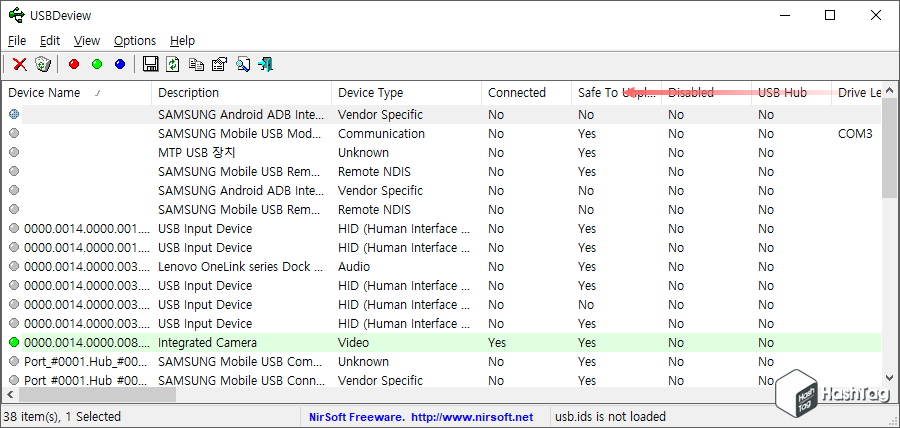Refresh the device list via toolbar icon
This screenshot has width=900, height=428.
tap(173, 64)
